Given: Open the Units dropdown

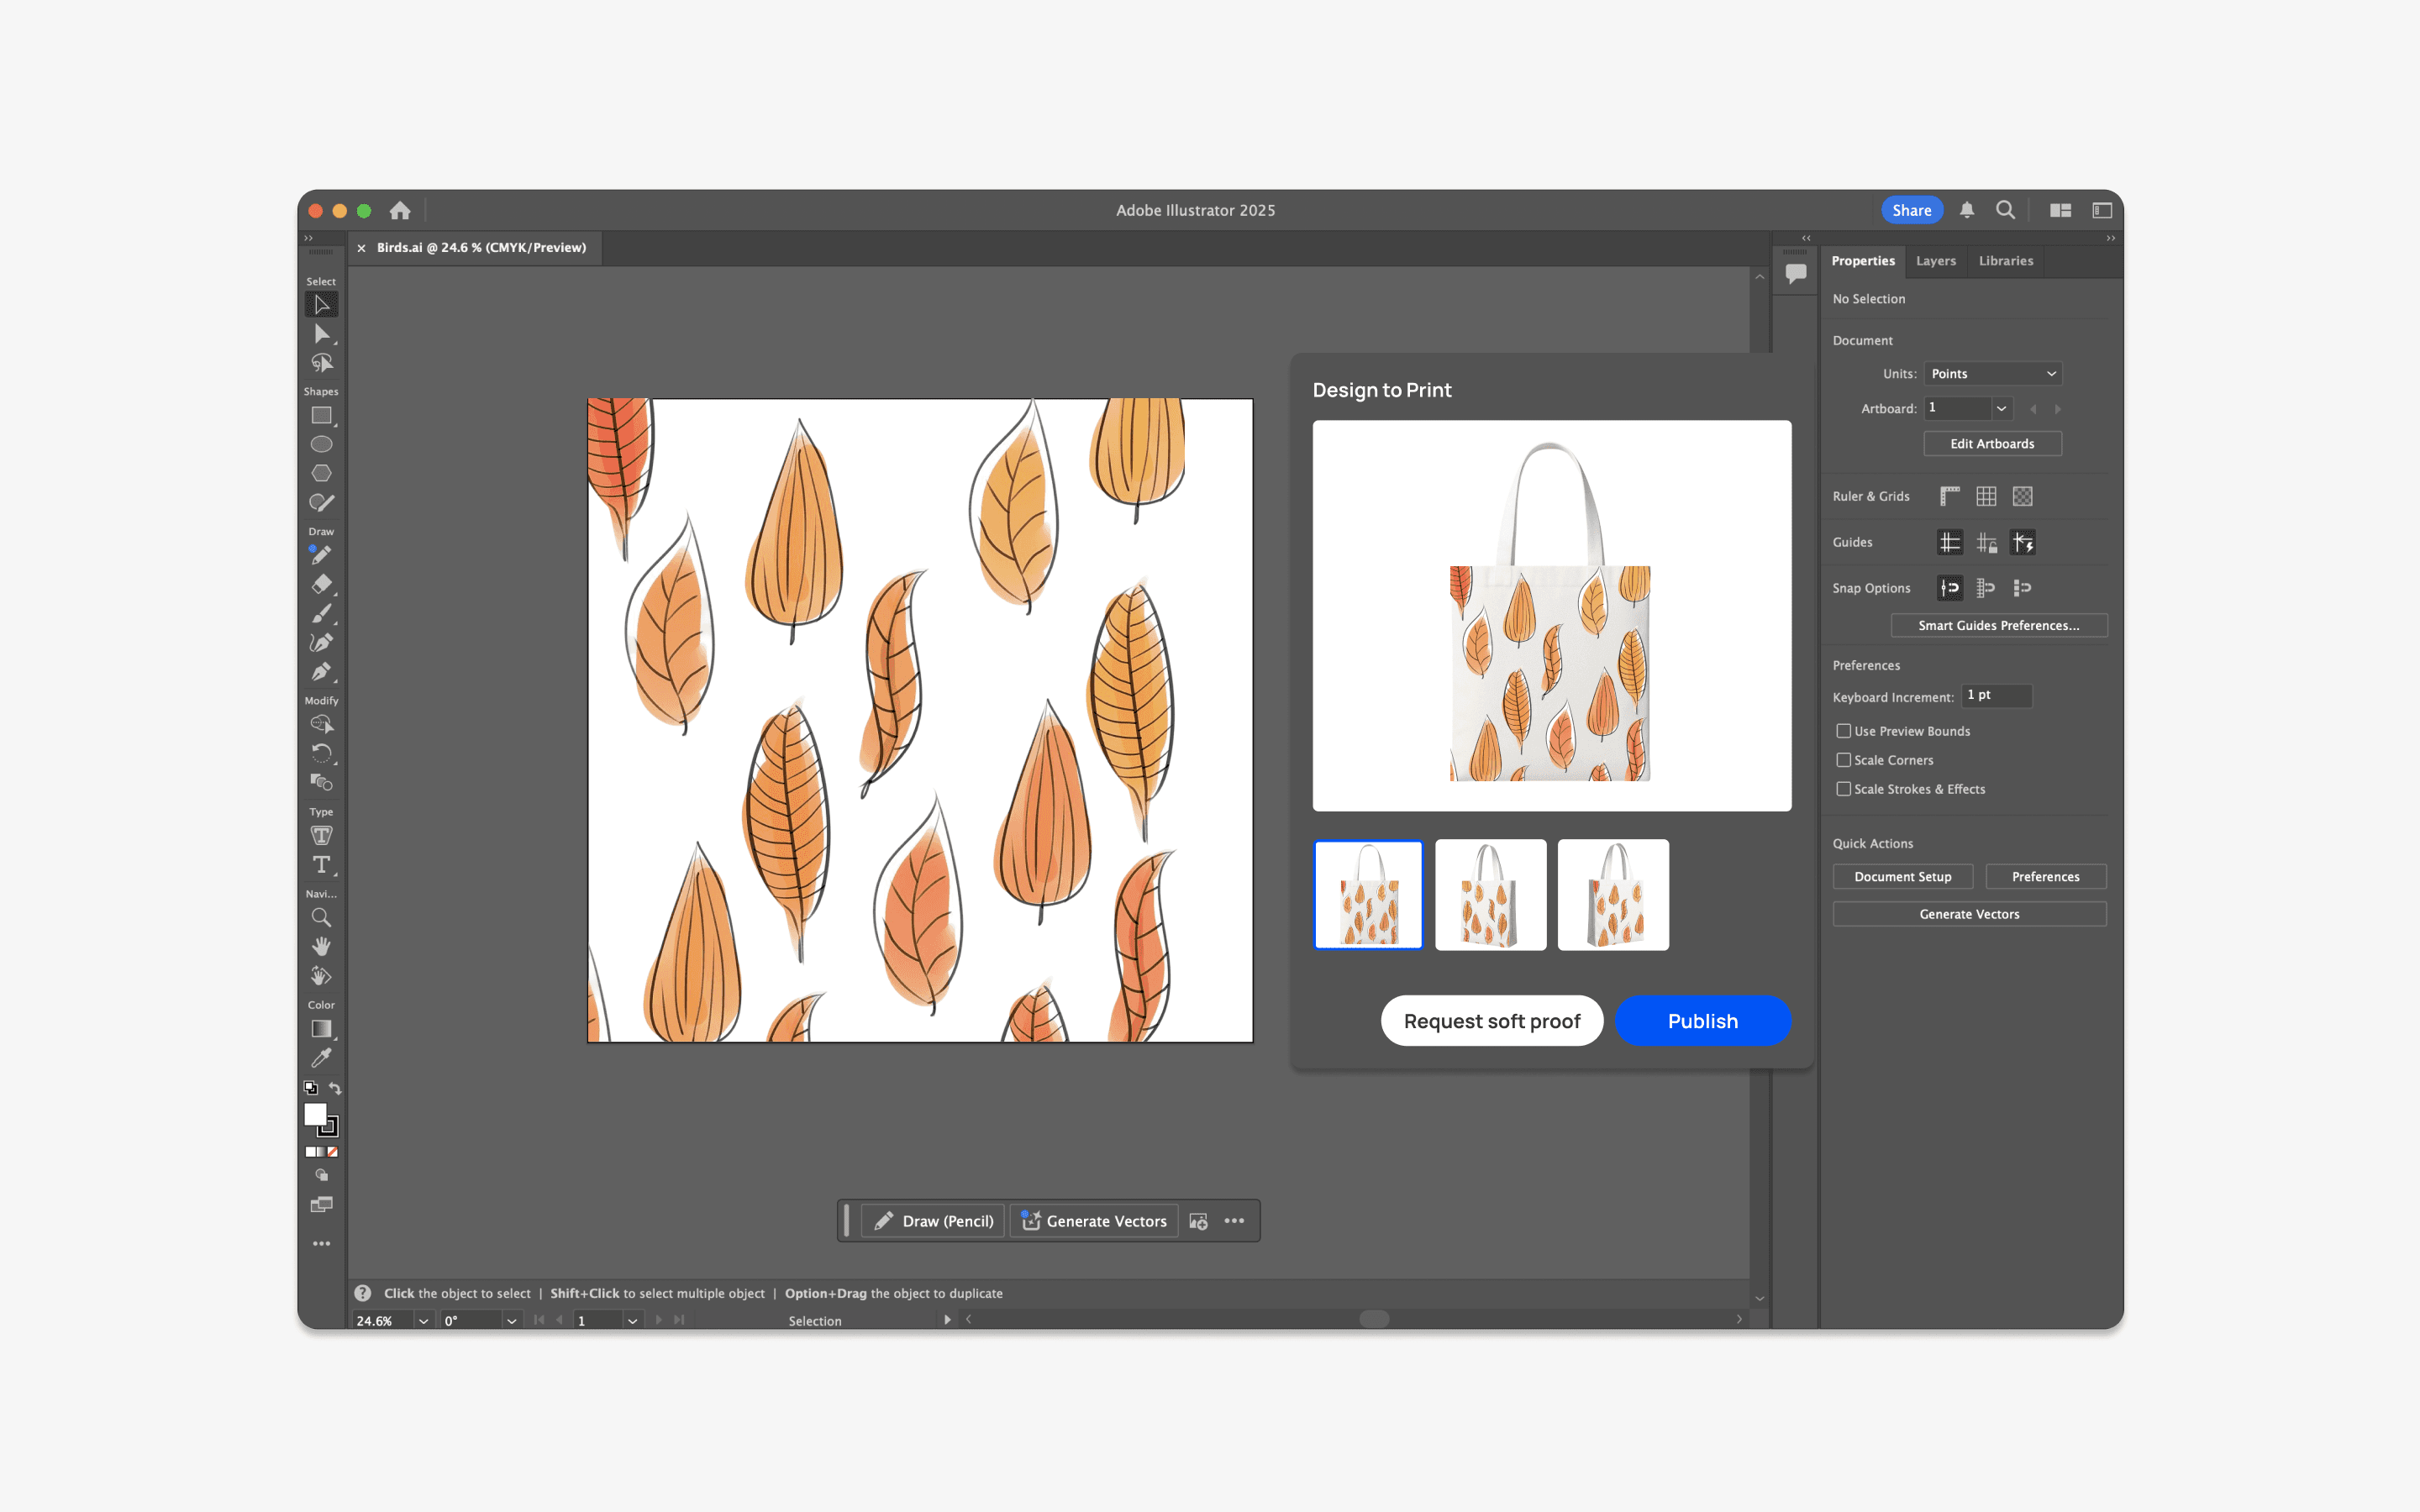Looking at the screenshot, I should tap(1992, 374).
